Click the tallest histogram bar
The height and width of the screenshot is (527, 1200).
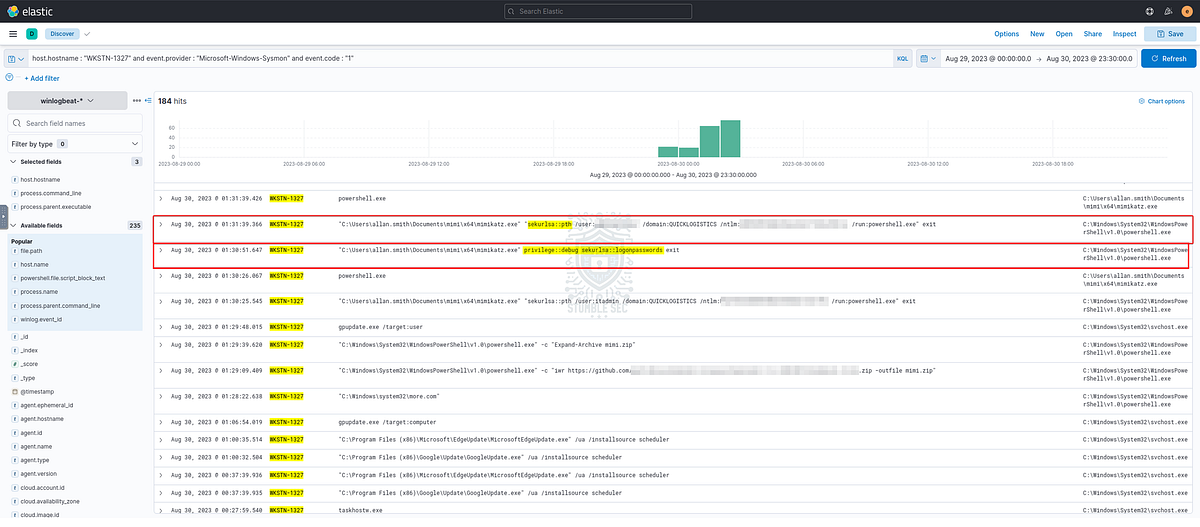(x=731, y=138)
